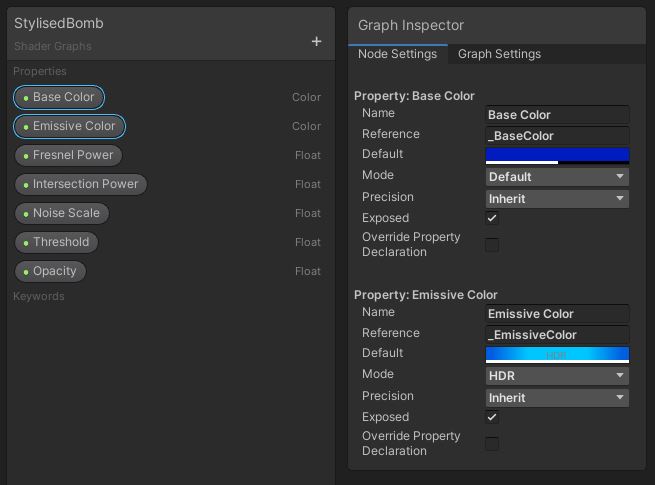Edit the Emissive Color Name field

pos(557,314)
